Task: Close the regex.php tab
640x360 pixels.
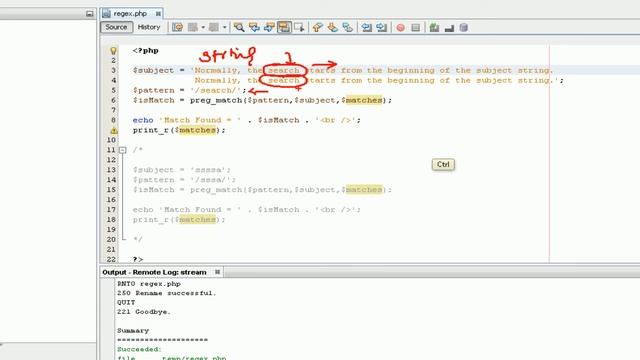Action: pyautogui.click(x=158, y=14)
